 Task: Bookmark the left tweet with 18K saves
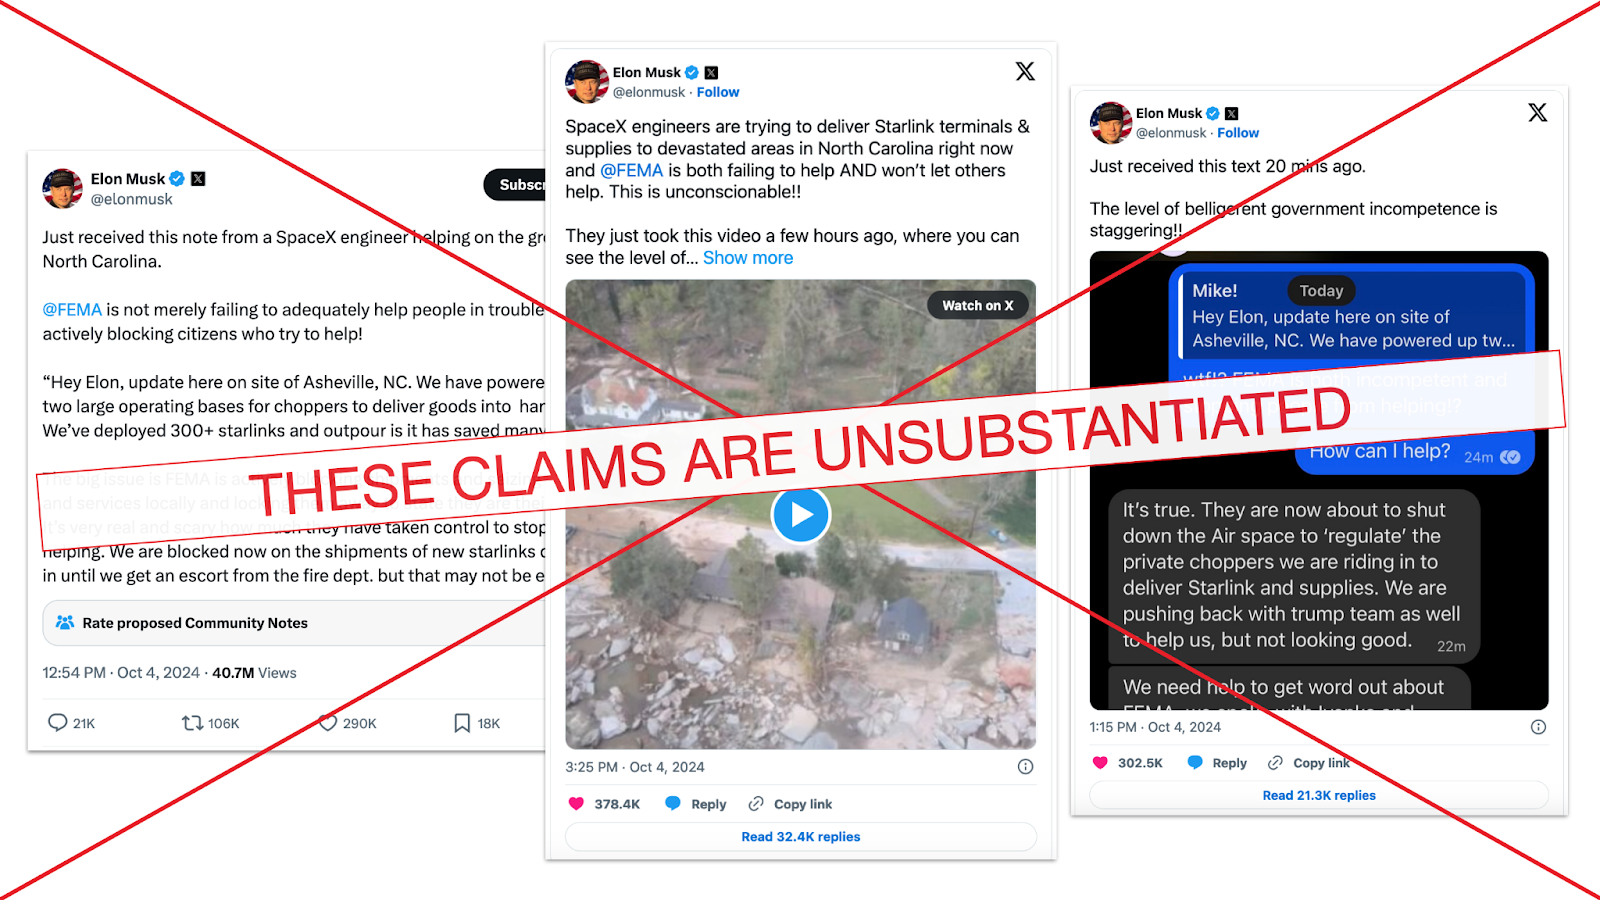(462, 722)
